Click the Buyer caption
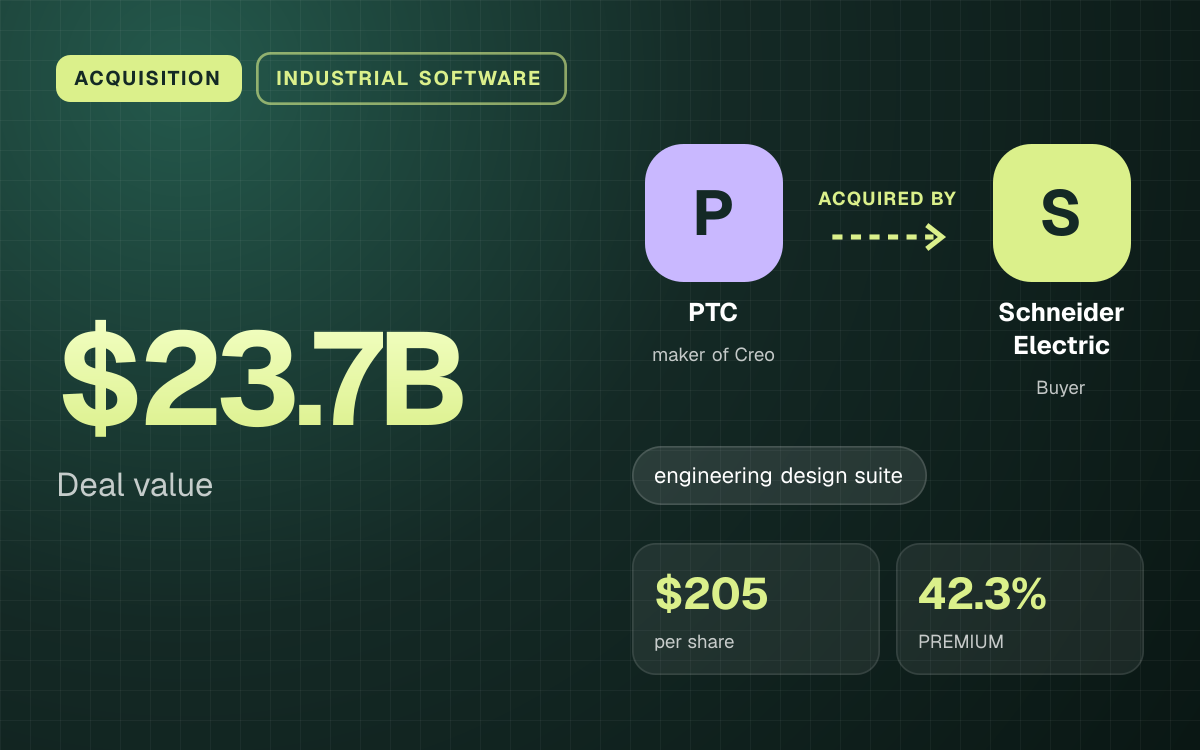1200x750 pixels. [x=1061, y=388]
